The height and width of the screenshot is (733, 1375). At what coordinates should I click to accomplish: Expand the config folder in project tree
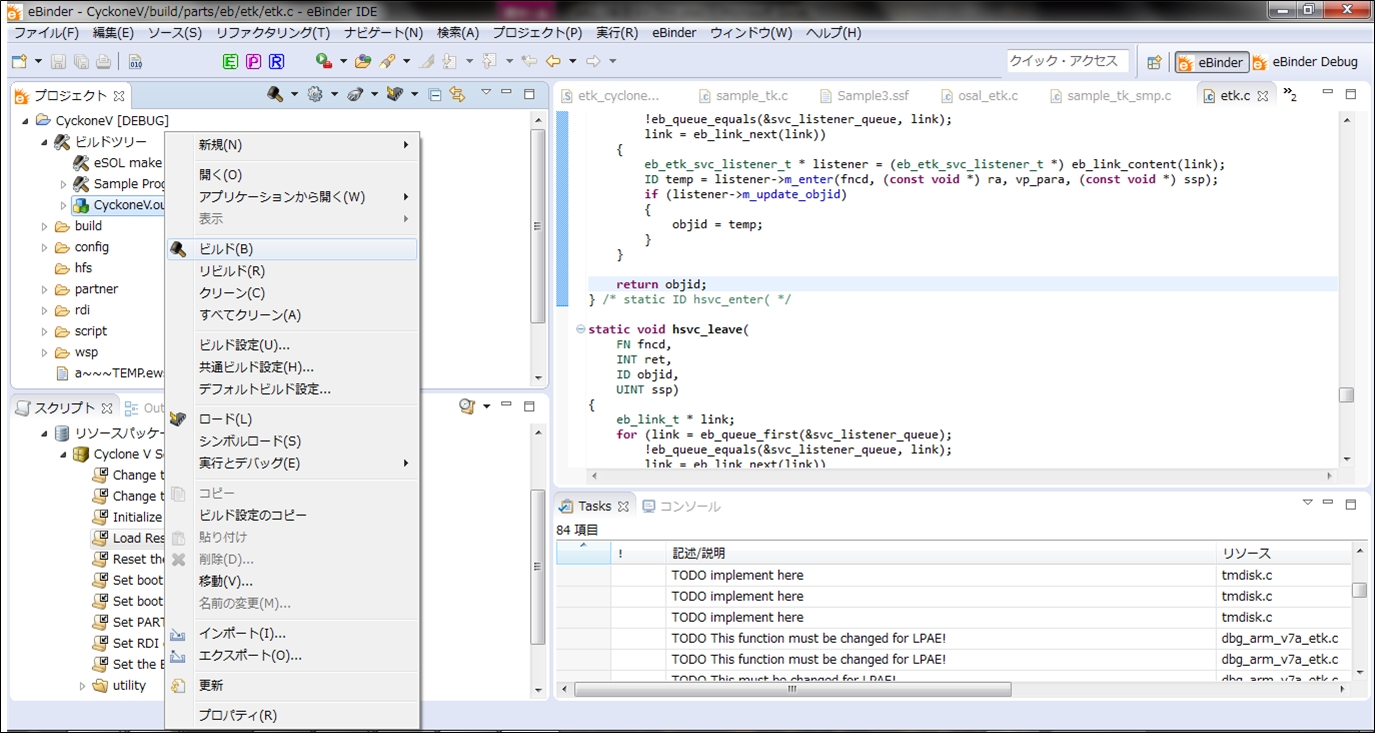[45, 247]
